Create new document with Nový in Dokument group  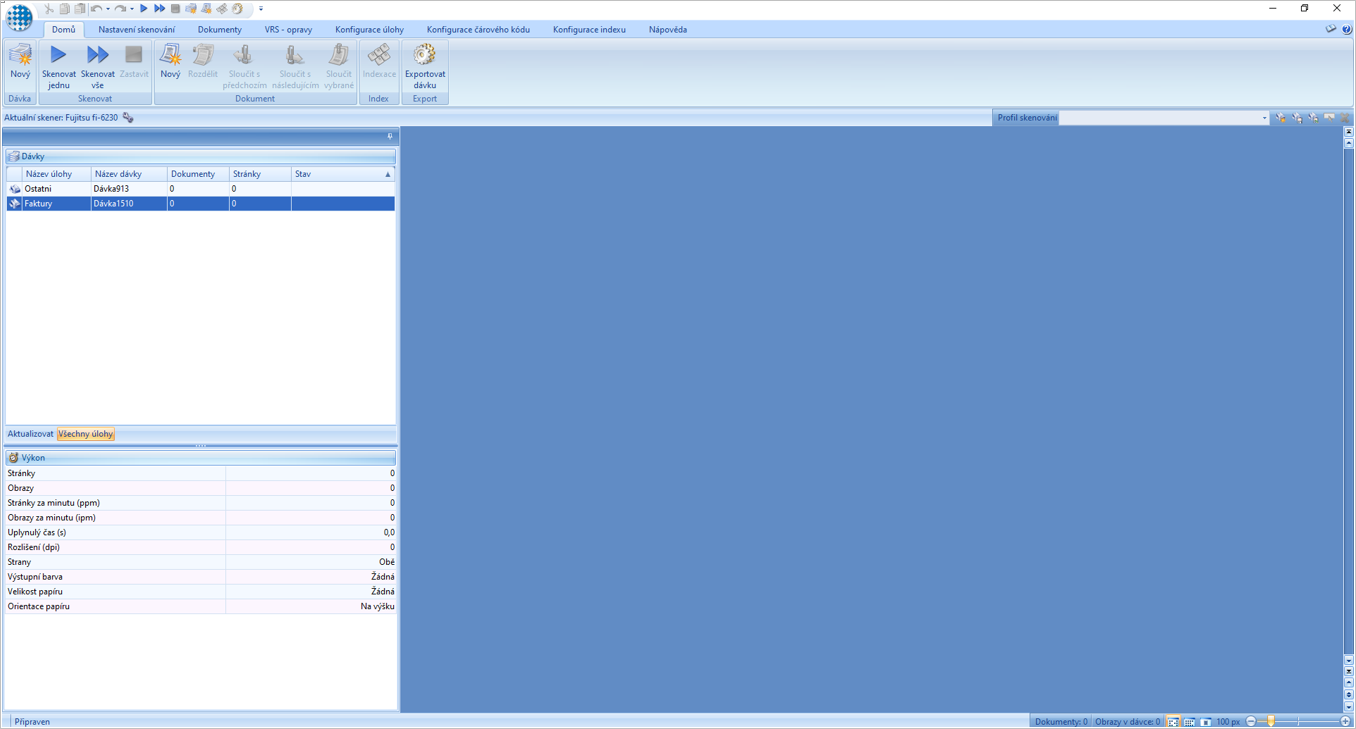(170, 62)
